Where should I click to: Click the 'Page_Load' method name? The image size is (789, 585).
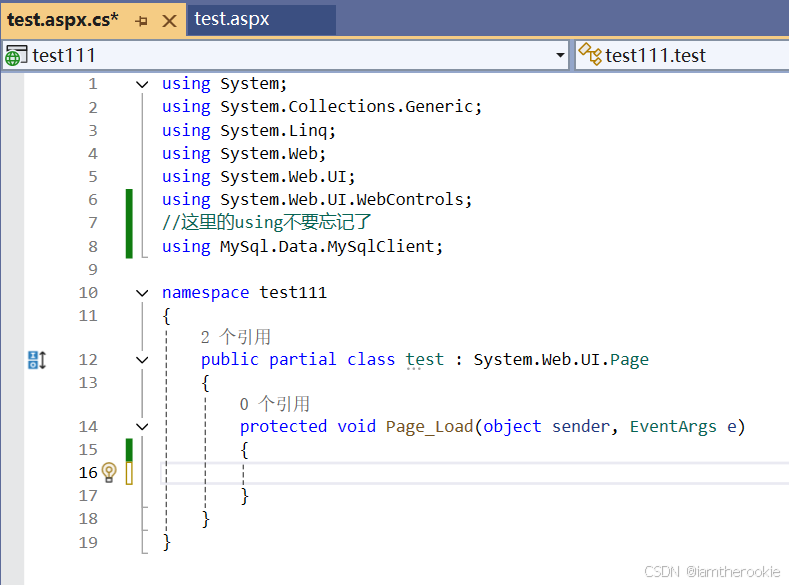point(429,427)
